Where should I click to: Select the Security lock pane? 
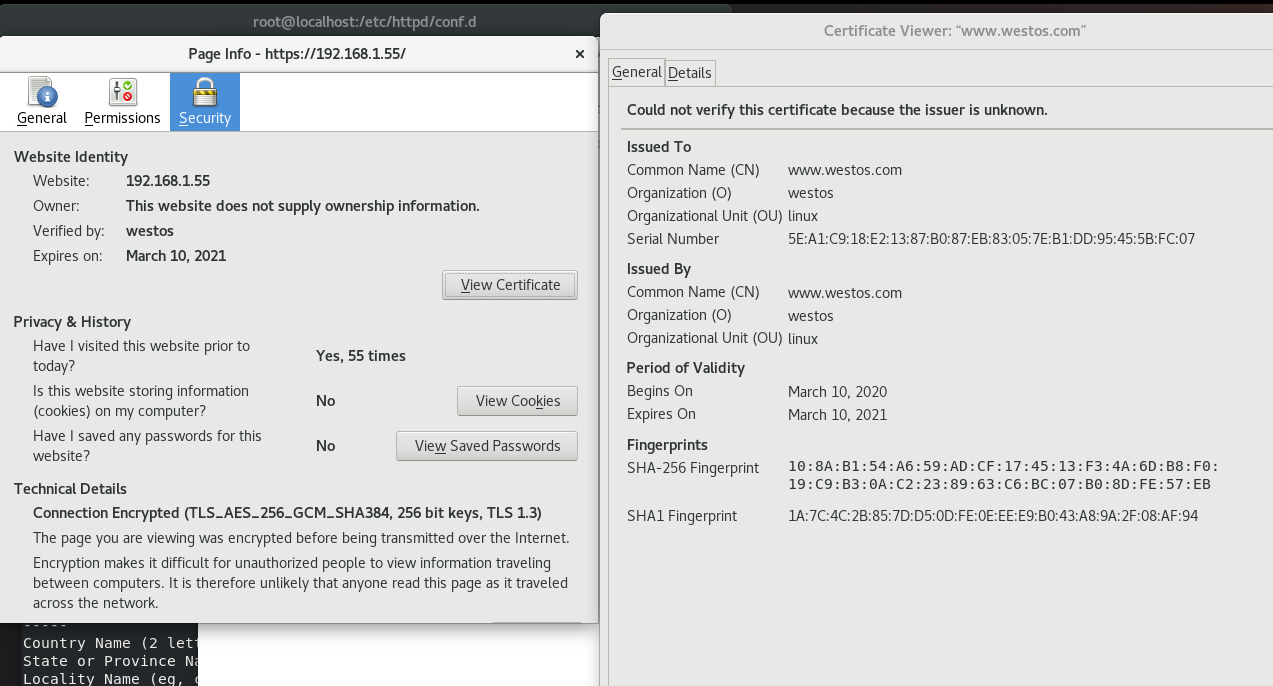[205, 102]
